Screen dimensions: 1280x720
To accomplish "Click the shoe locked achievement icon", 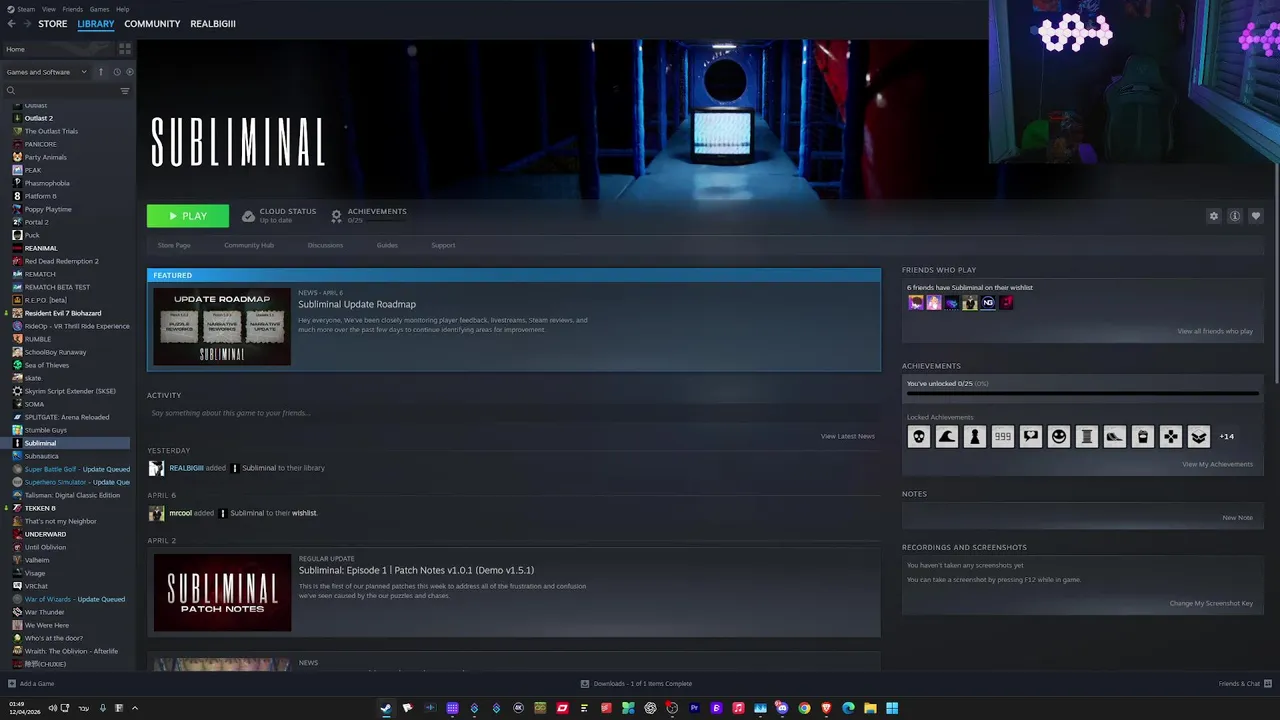I will [1115, 436].
